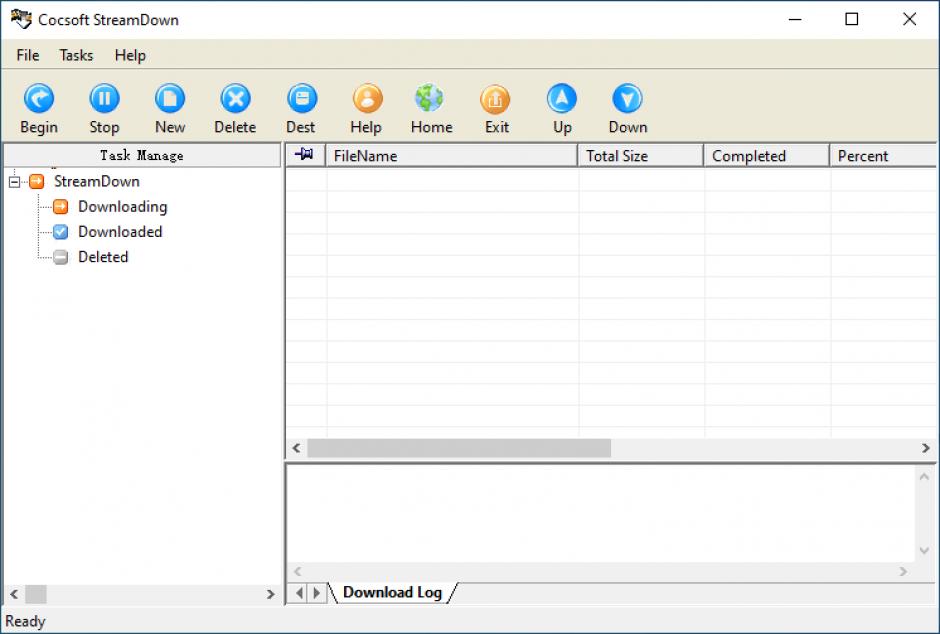
Task: Select the Downloaded category
Action: click(120, 231)
